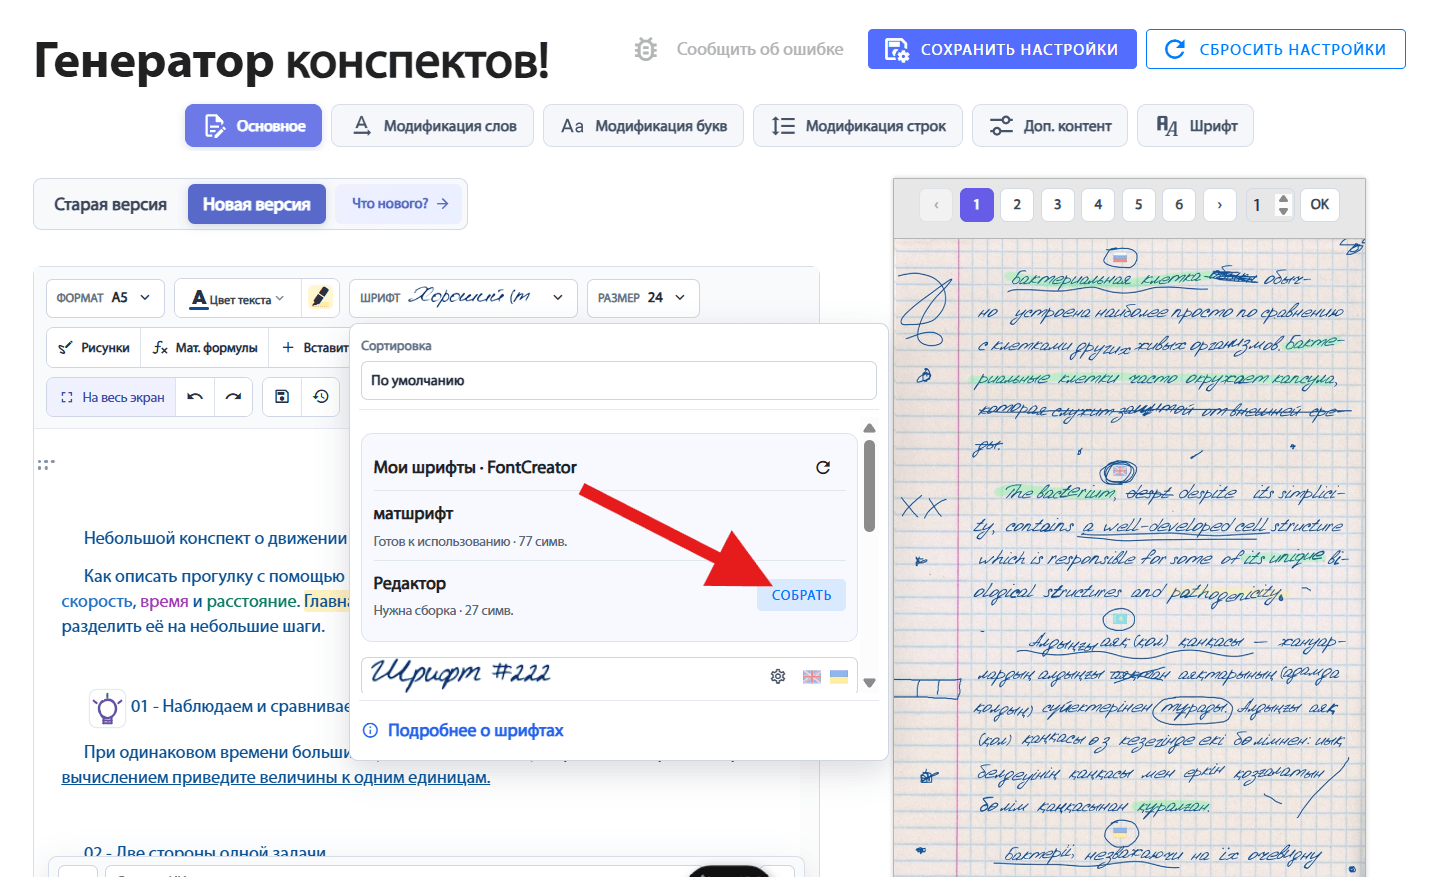The width and height of the screenshot is (1432, 877).
Task: Open the 'Что нового?' link
Action: pyautogui.click(x=399, y=203)
